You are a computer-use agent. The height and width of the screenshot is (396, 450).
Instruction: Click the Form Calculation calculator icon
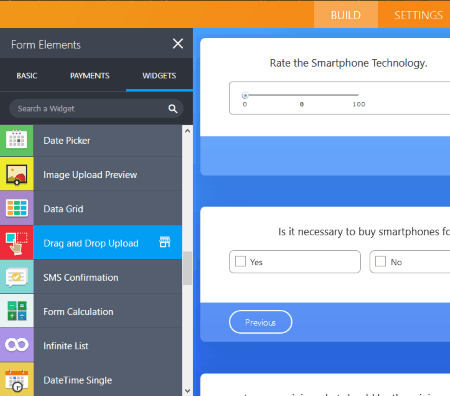pos(17,311)
